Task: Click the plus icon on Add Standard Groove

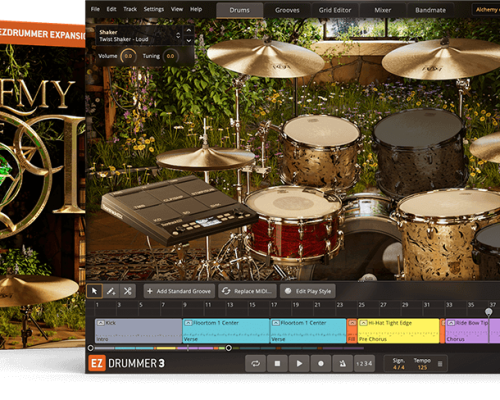Action: (x=150, y=291)
